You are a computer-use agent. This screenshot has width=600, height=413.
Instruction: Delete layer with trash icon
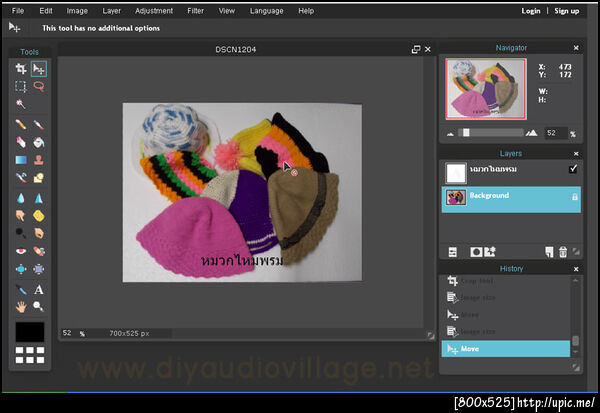(x=563, y=252)
